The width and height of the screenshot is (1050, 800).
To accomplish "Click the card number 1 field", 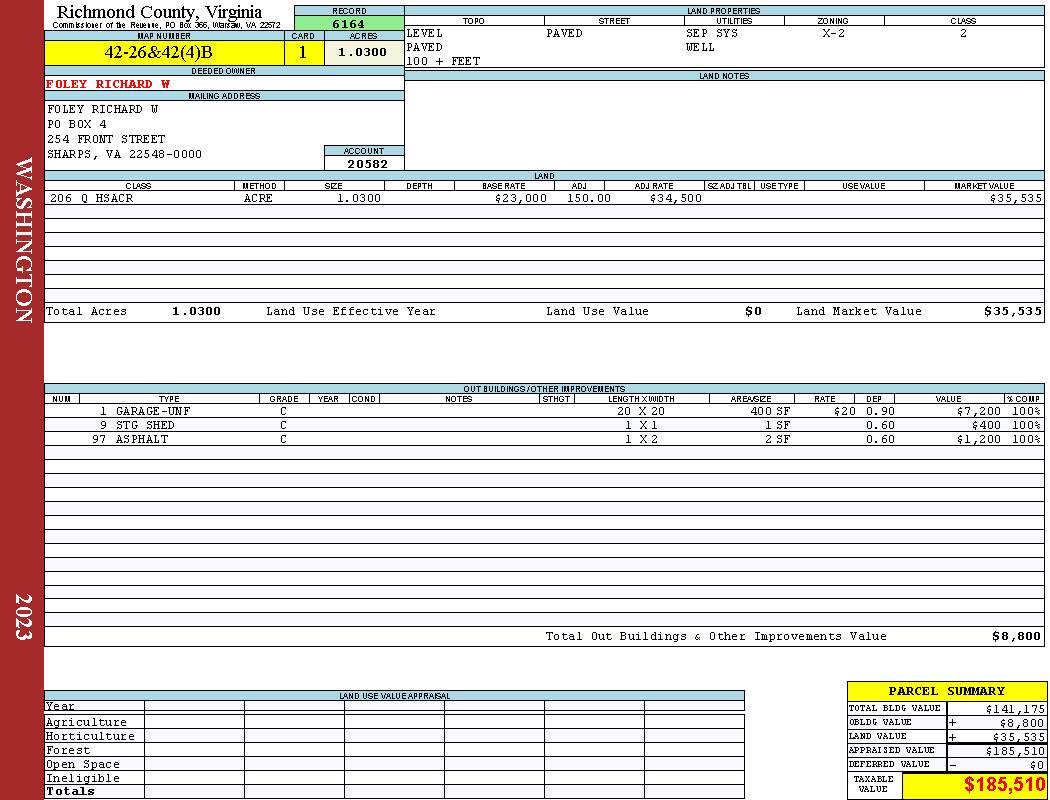I will [x=303, y=52].
